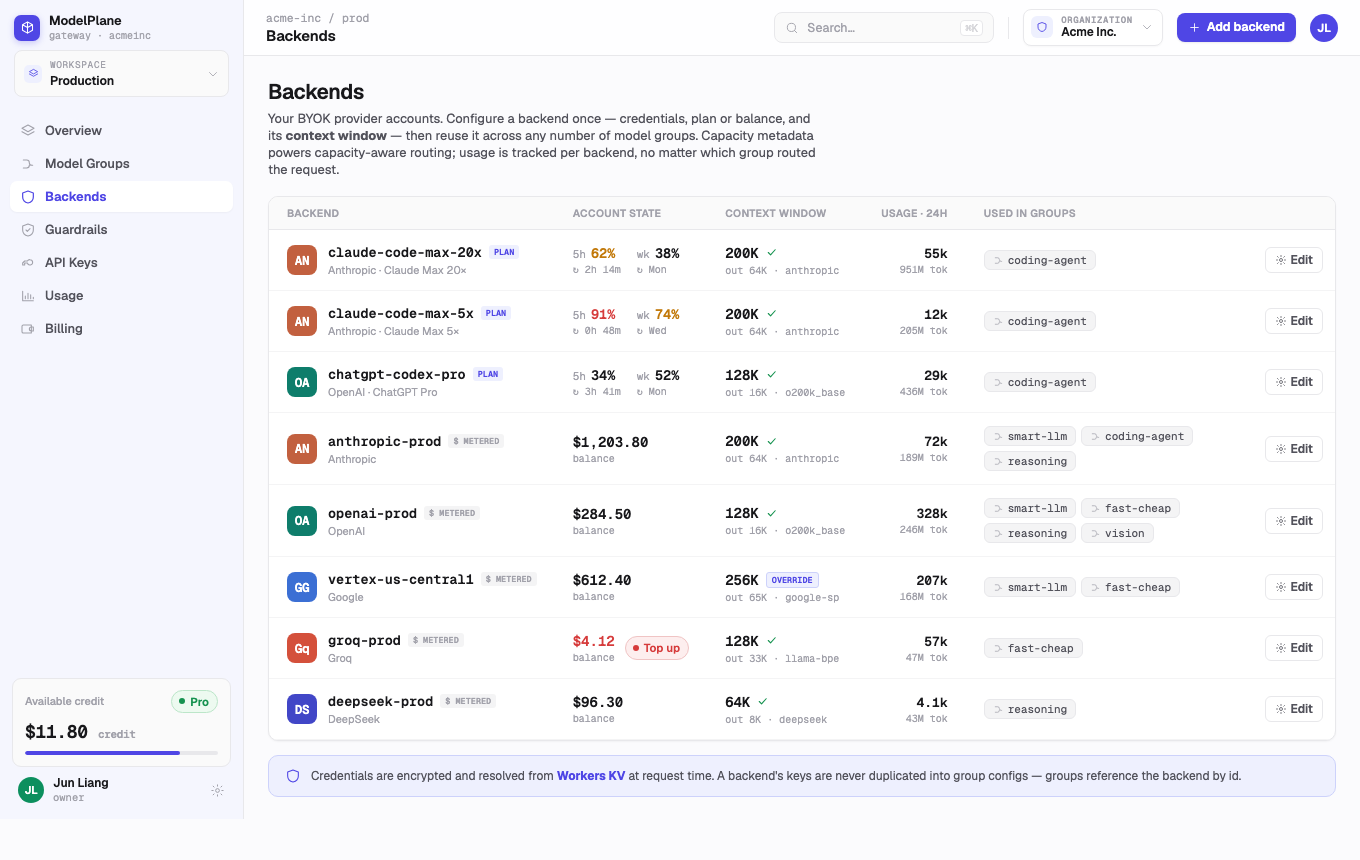Edit the claude-code-max-20x backend
Viewport: 1360px width, 860px height.
point(1294,260)
